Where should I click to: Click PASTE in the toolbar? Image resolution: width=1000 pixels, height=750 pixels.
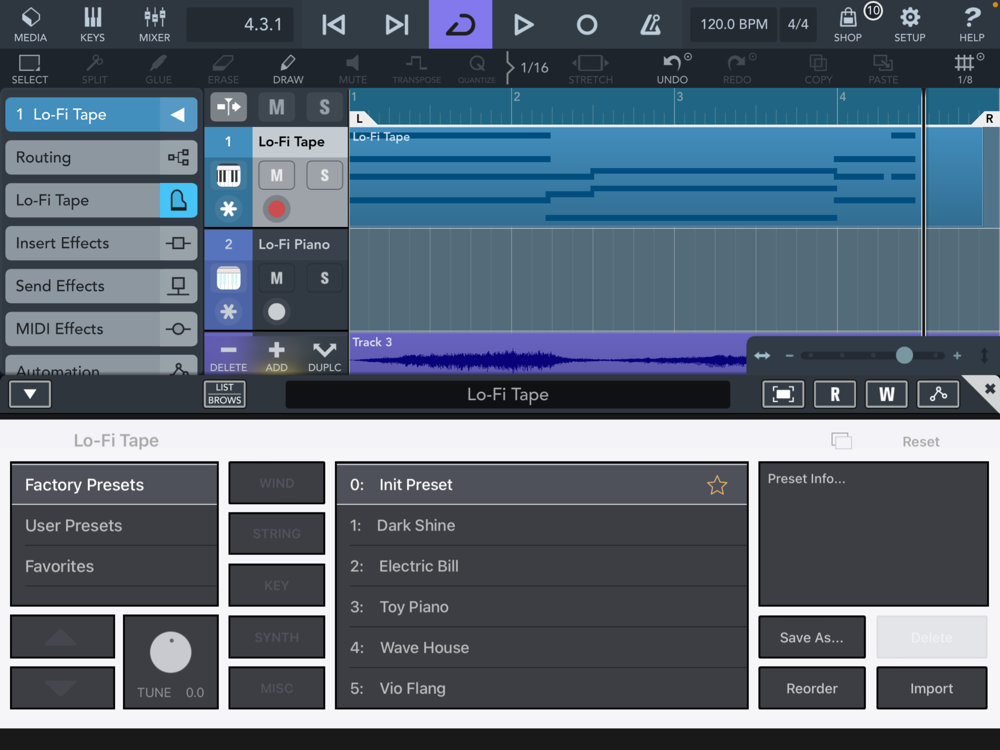(x=883, y=69)
